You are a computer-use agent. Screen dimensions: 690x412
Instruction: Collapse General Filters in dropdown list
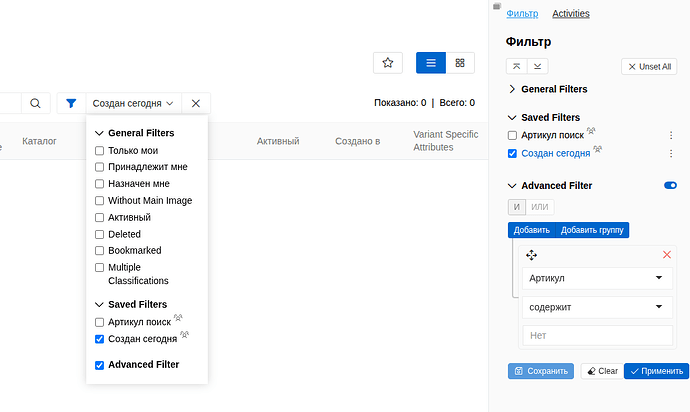coord(99,133)
